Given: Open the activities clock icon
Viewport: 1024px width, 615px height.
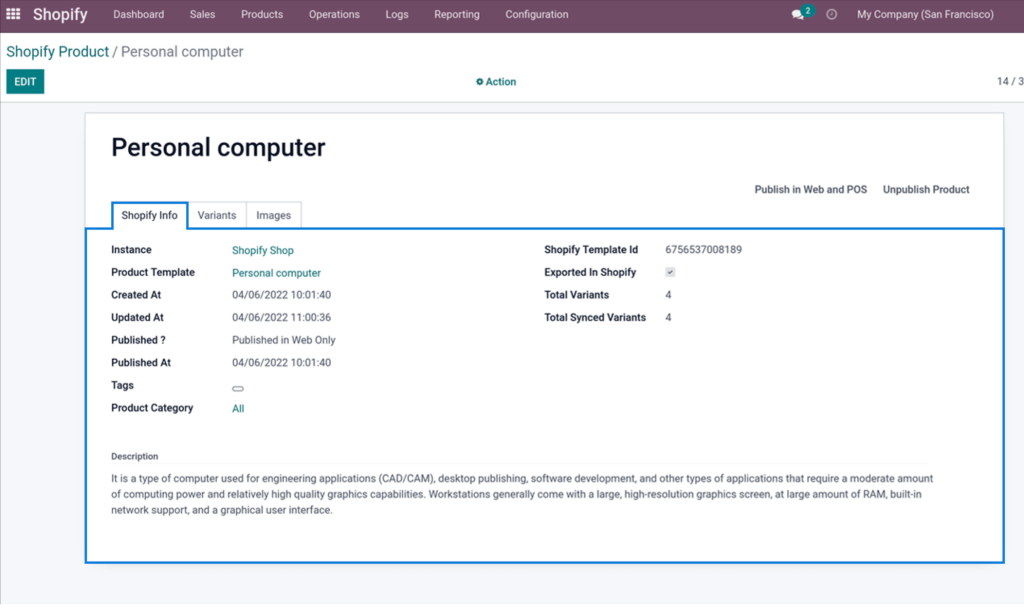Looking at the screenshot, I should pyautogui.click(x=831, y=14).
